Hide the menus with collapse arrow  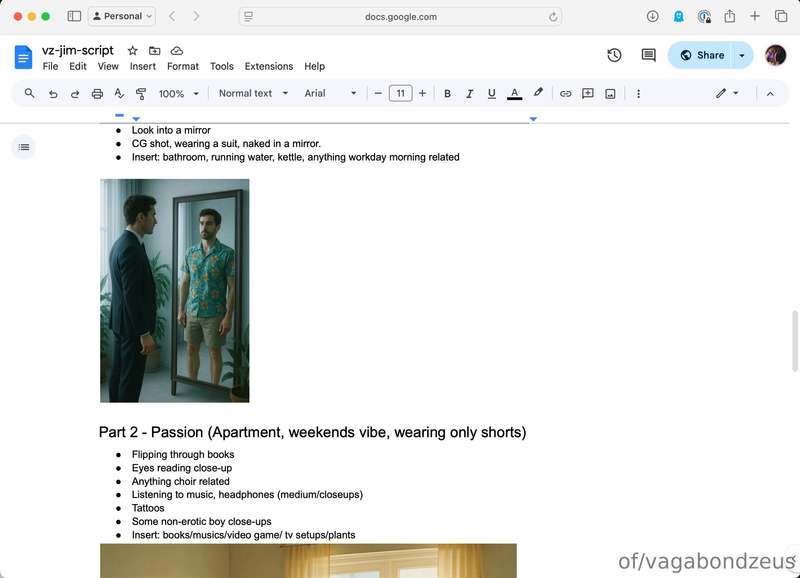tap(770, 94)
